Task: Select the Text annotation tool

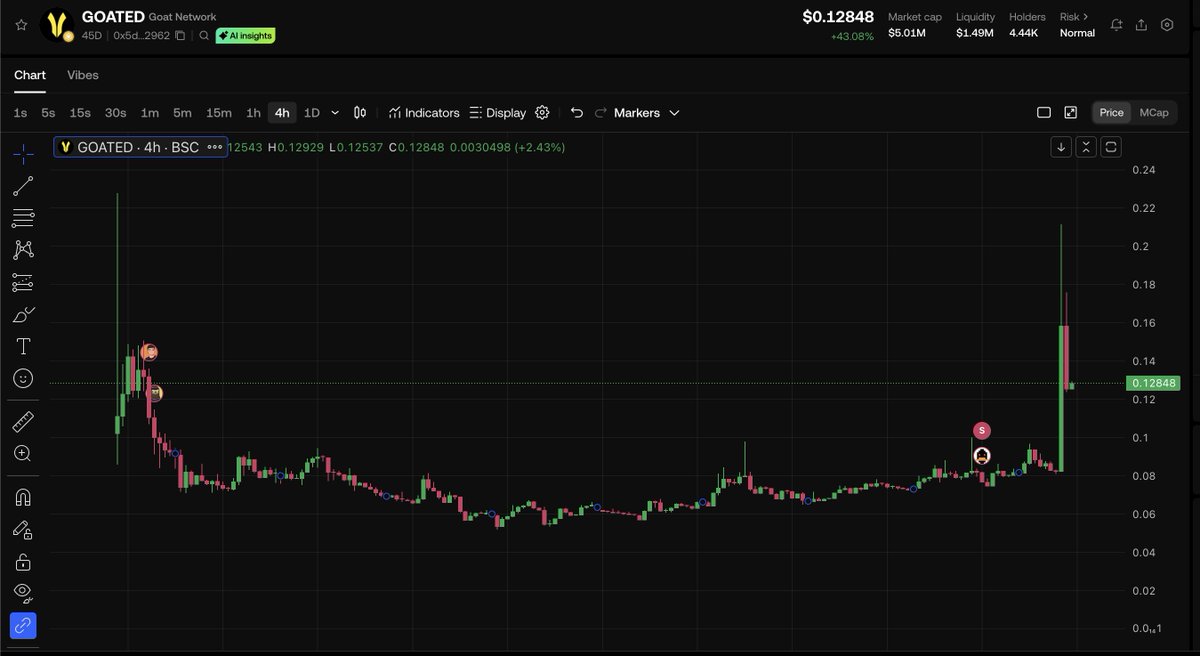Action: point(22,346)
